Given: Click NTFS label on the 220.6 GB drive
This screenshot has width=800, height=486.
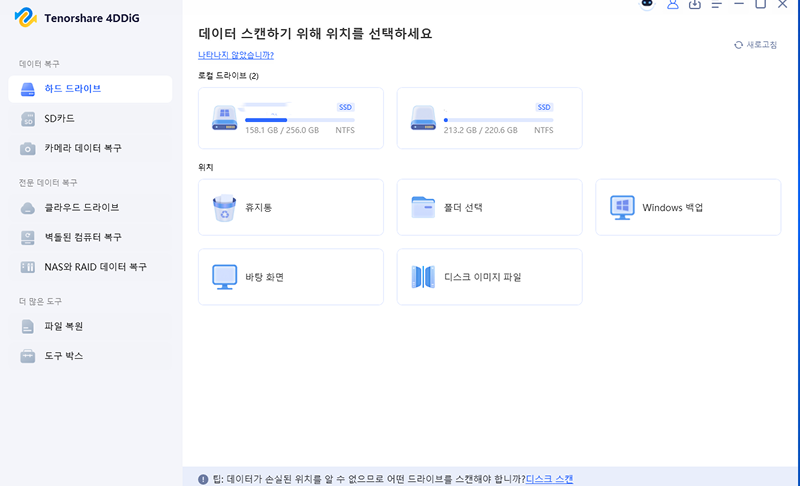Looking at the screenshot, I should 543,130.
